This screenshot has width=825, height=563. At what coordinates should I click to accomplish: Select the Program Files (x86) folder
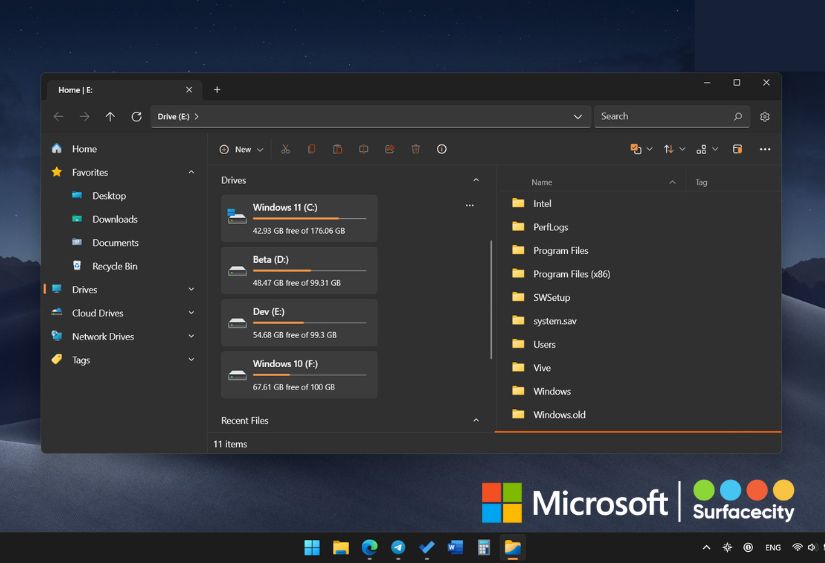click(x=571, y=274)
